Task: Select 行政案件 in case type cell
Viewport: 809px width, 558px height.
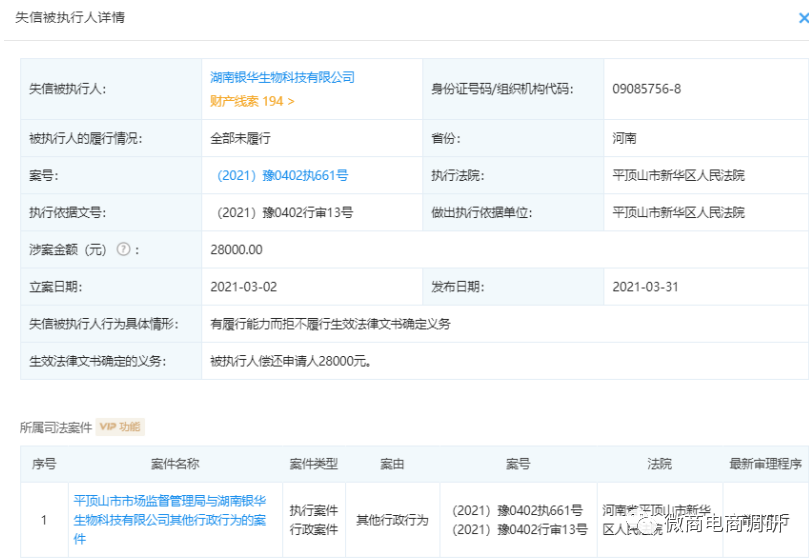Action: click(x=314, y=529)
